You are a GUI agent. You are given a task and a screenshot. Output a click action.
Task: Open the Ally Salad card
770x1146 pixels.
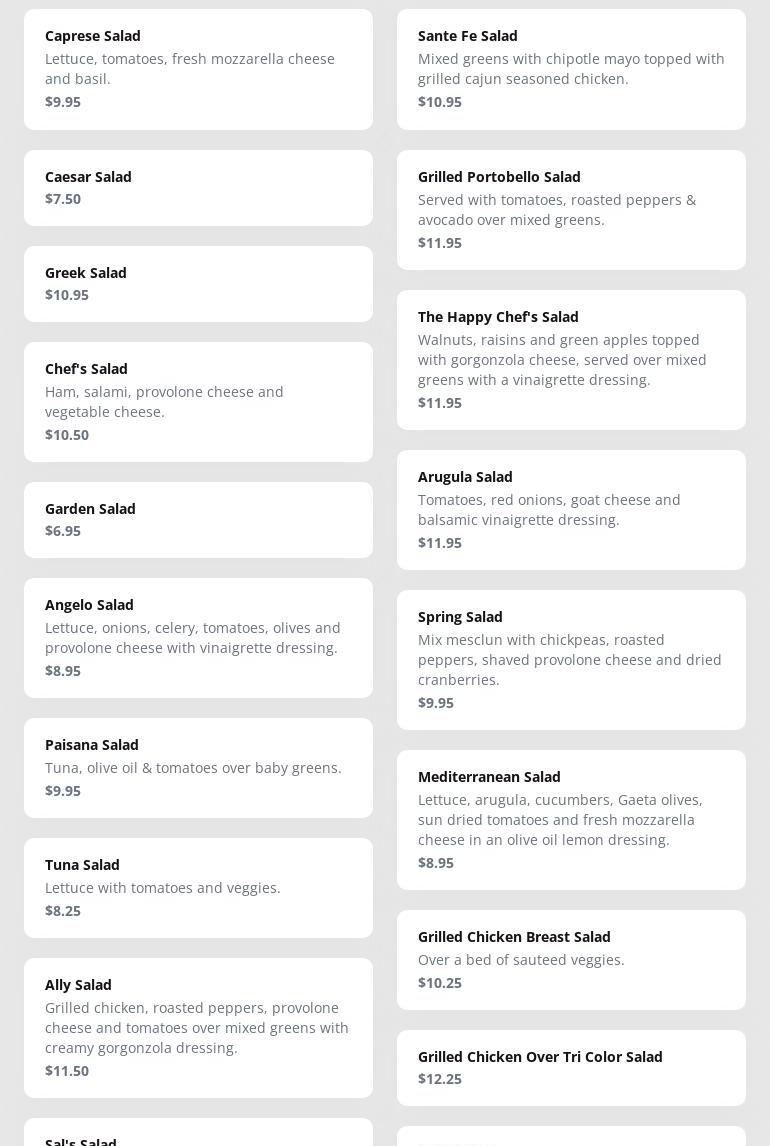(x=198, y=1028)
